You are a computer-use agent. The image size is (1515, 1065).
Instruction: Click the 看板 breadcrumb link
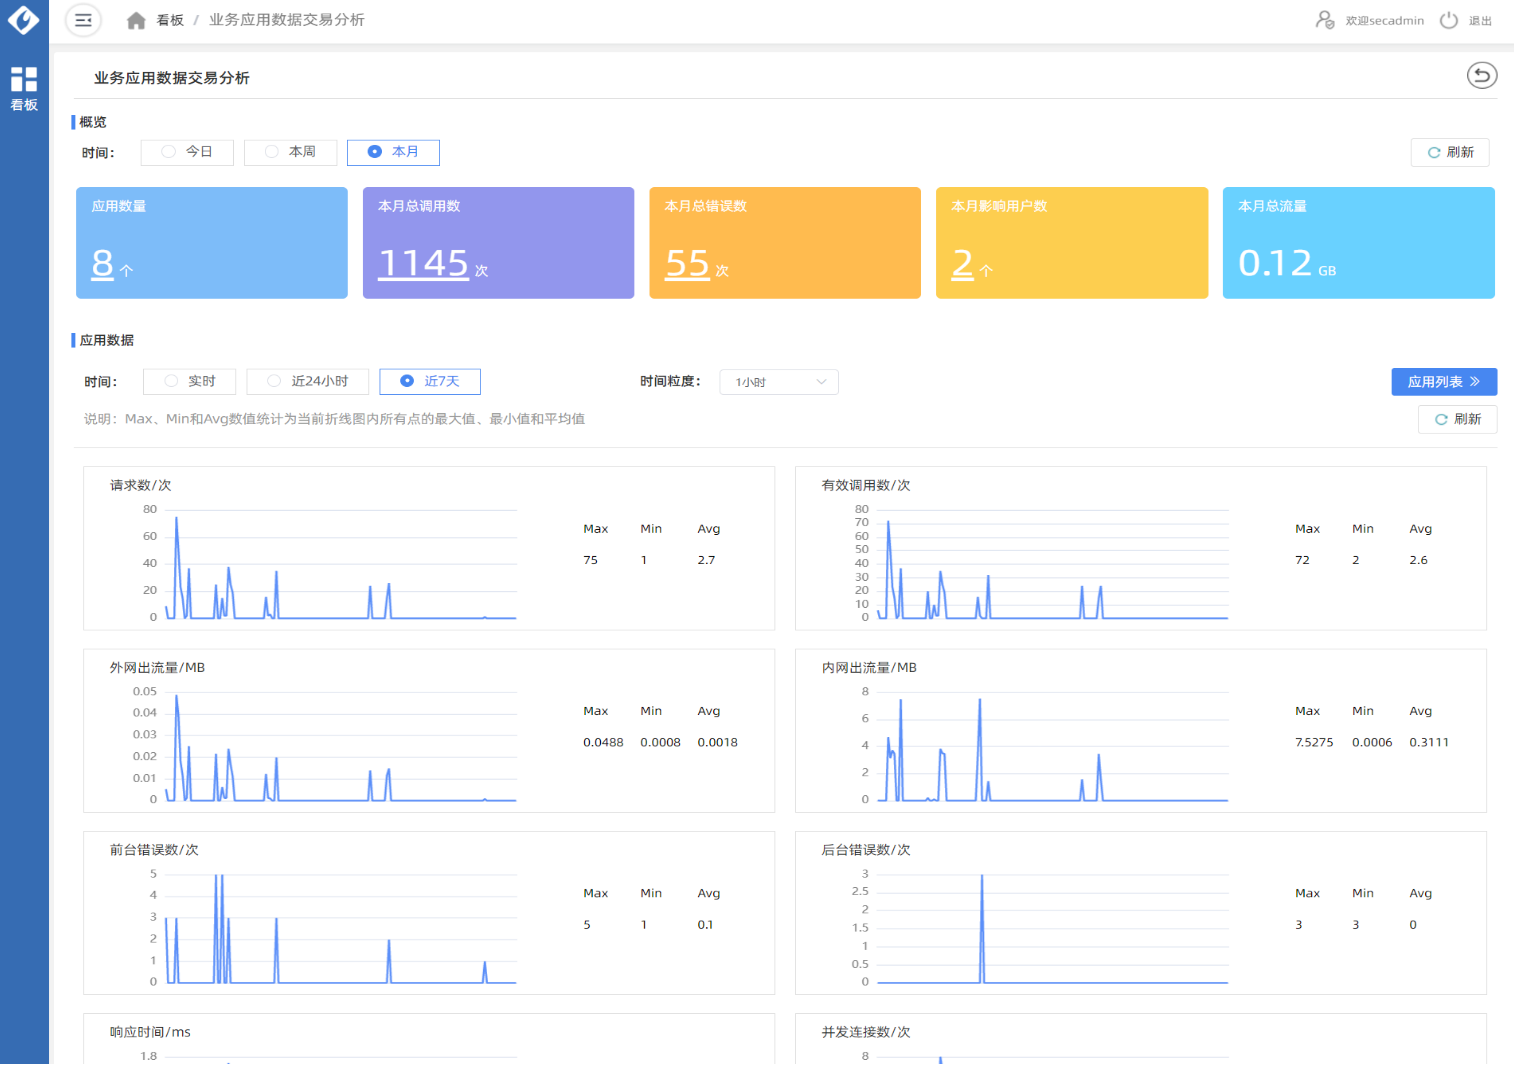tap(170, 21)
